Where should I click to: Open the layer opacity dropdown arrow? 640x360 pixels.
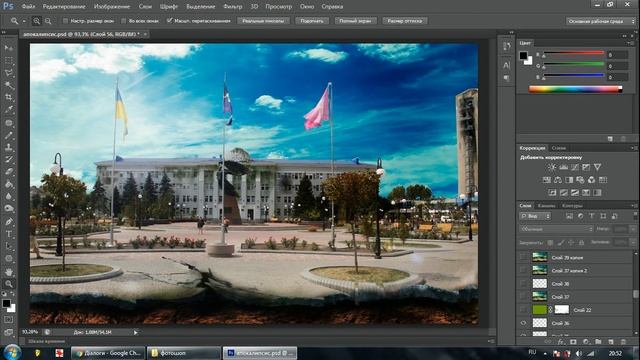[x=633, y=229]
